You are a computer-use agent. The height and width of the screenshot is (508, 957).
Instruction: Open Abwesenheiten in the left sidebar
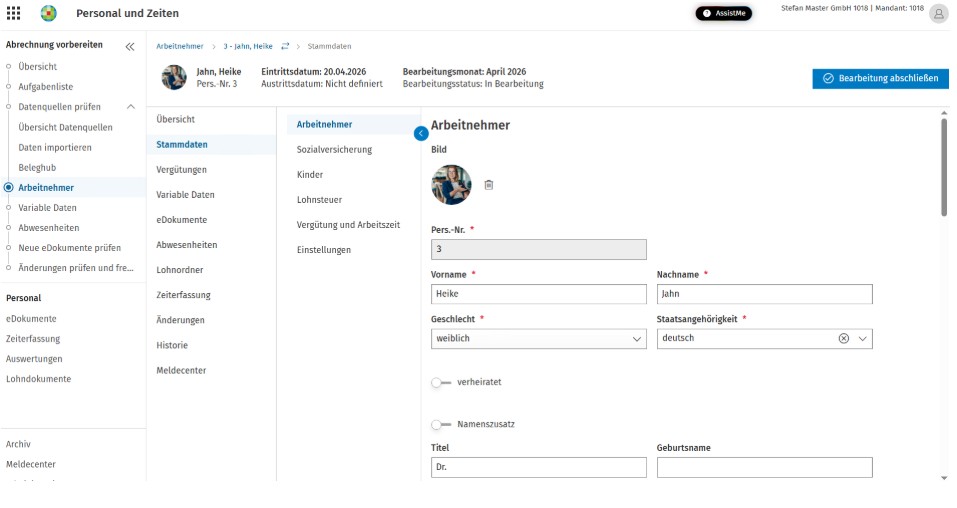(x=49, y=228)
